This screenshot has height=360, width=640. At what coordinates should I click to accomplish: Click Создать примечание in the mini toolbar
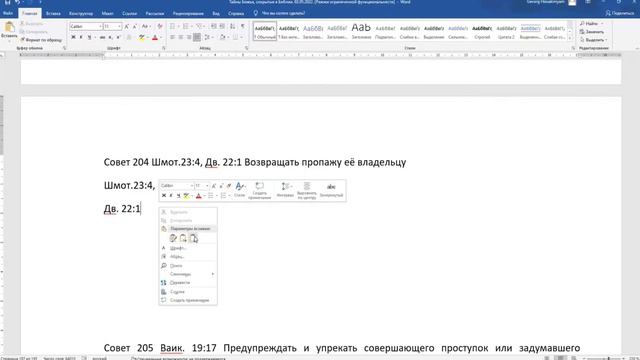[259, 191]
